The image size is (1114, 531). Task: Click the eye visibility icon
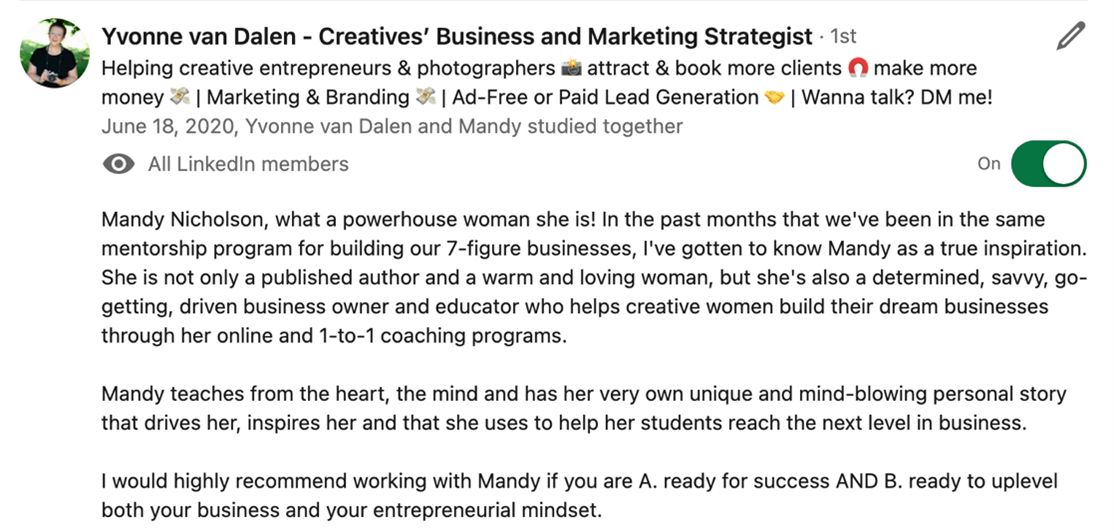(x=119, y=165)
